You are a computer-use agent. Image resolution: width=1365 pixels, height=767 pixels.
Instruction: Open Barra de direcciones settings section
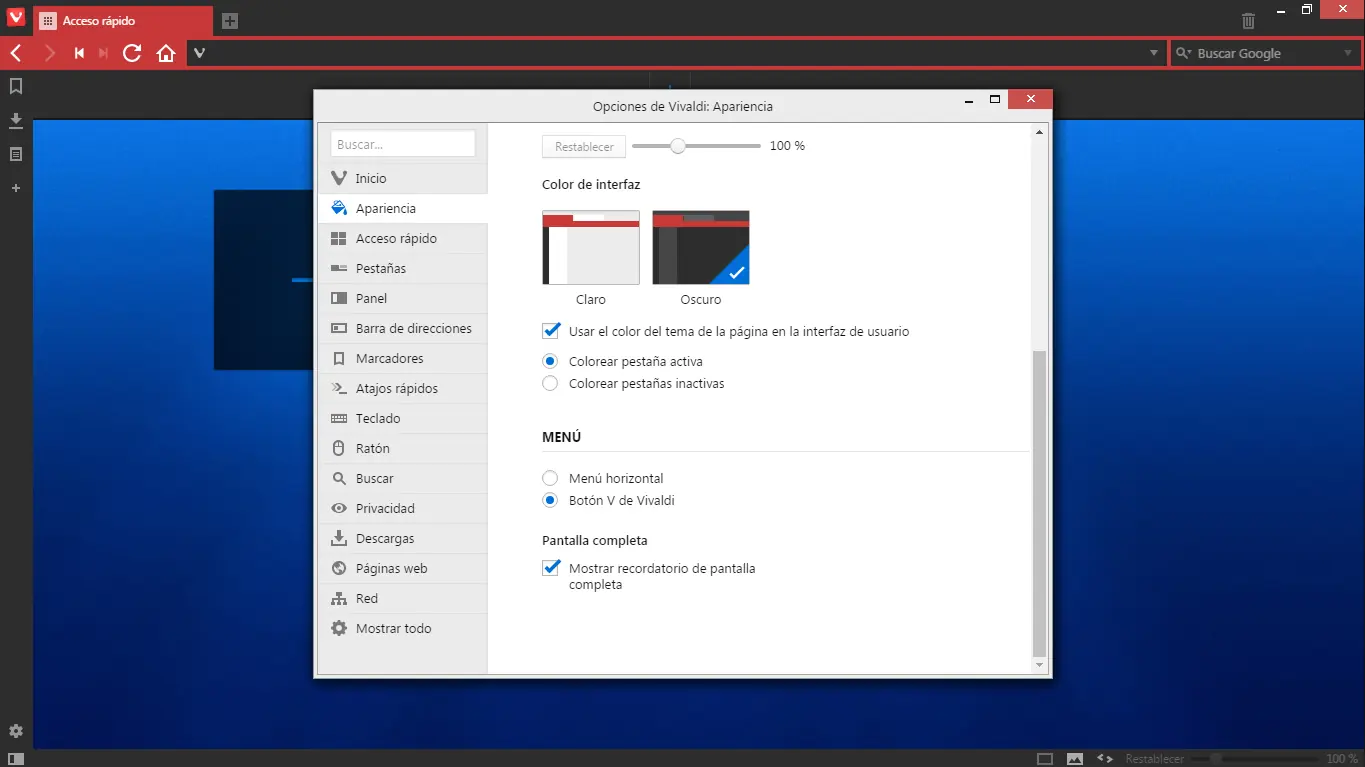[402, 328]
